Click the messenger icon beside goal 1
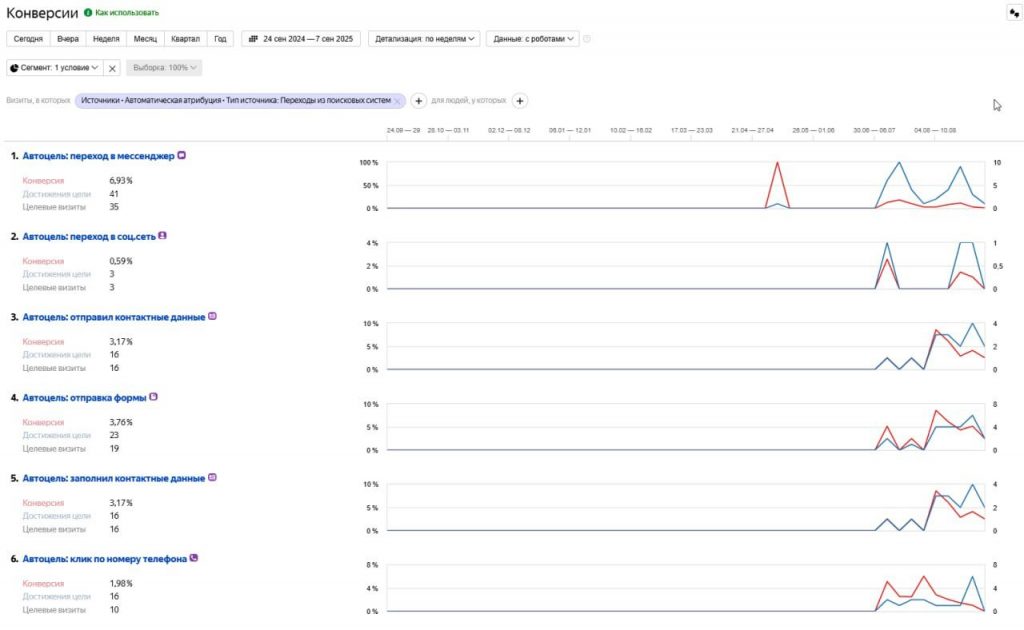Viewport: 1024px width, 630px height. pyautogui.click(x=182, y=156)
